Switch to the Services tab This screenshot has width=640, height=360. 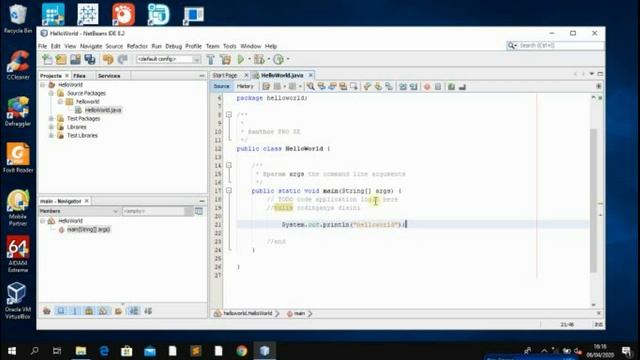[109, 76]
